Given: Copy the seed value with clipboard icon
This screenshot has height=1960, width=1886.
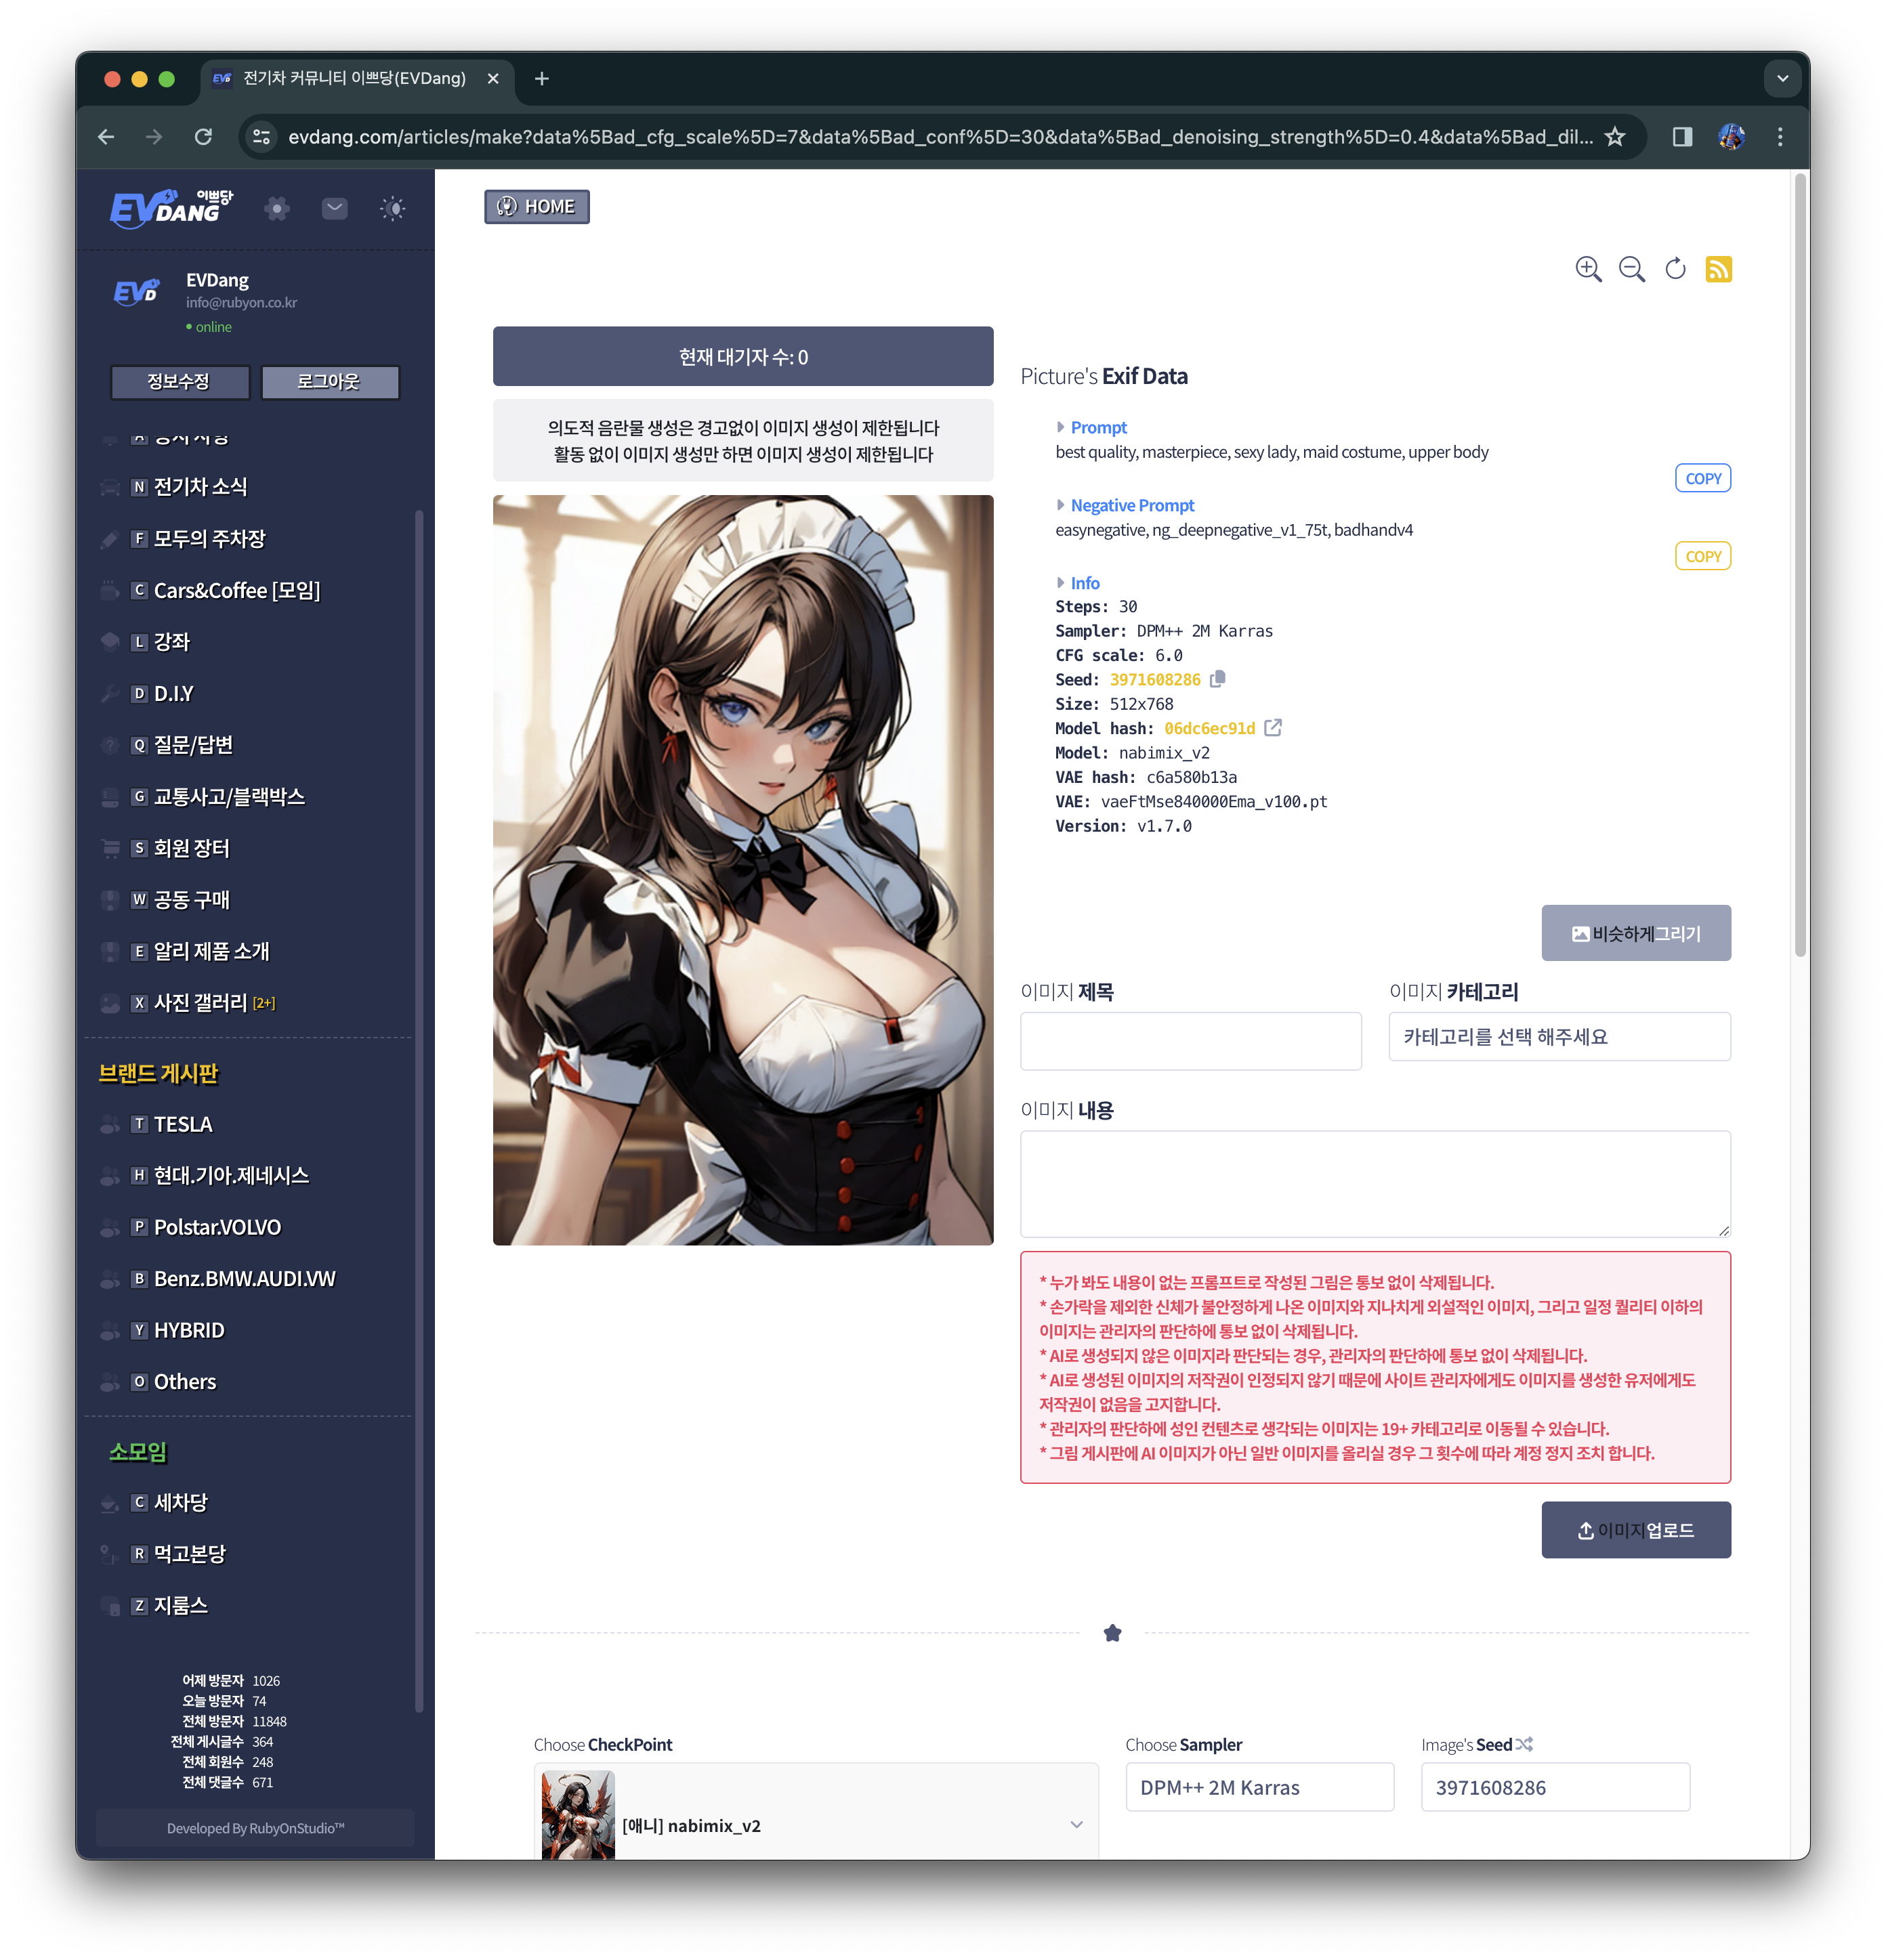Looking at the screenshot, I should tap(1217, 679).
